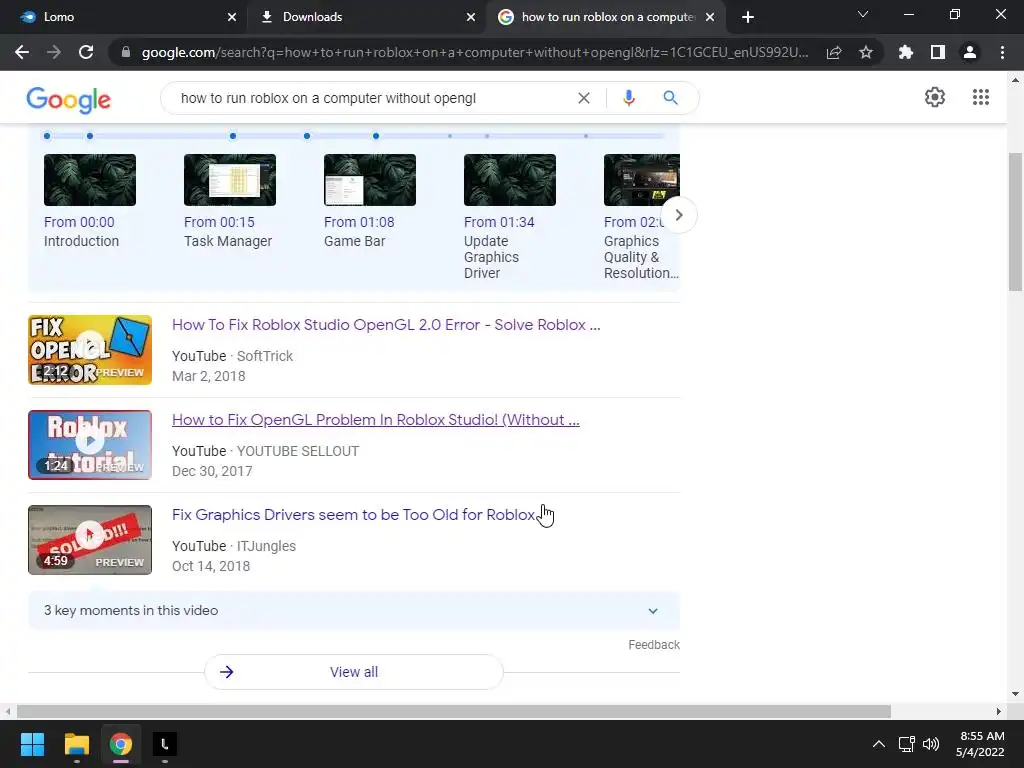Click the second dot on key moments timeline
1024x768 pixels.
tap(90, 136)
